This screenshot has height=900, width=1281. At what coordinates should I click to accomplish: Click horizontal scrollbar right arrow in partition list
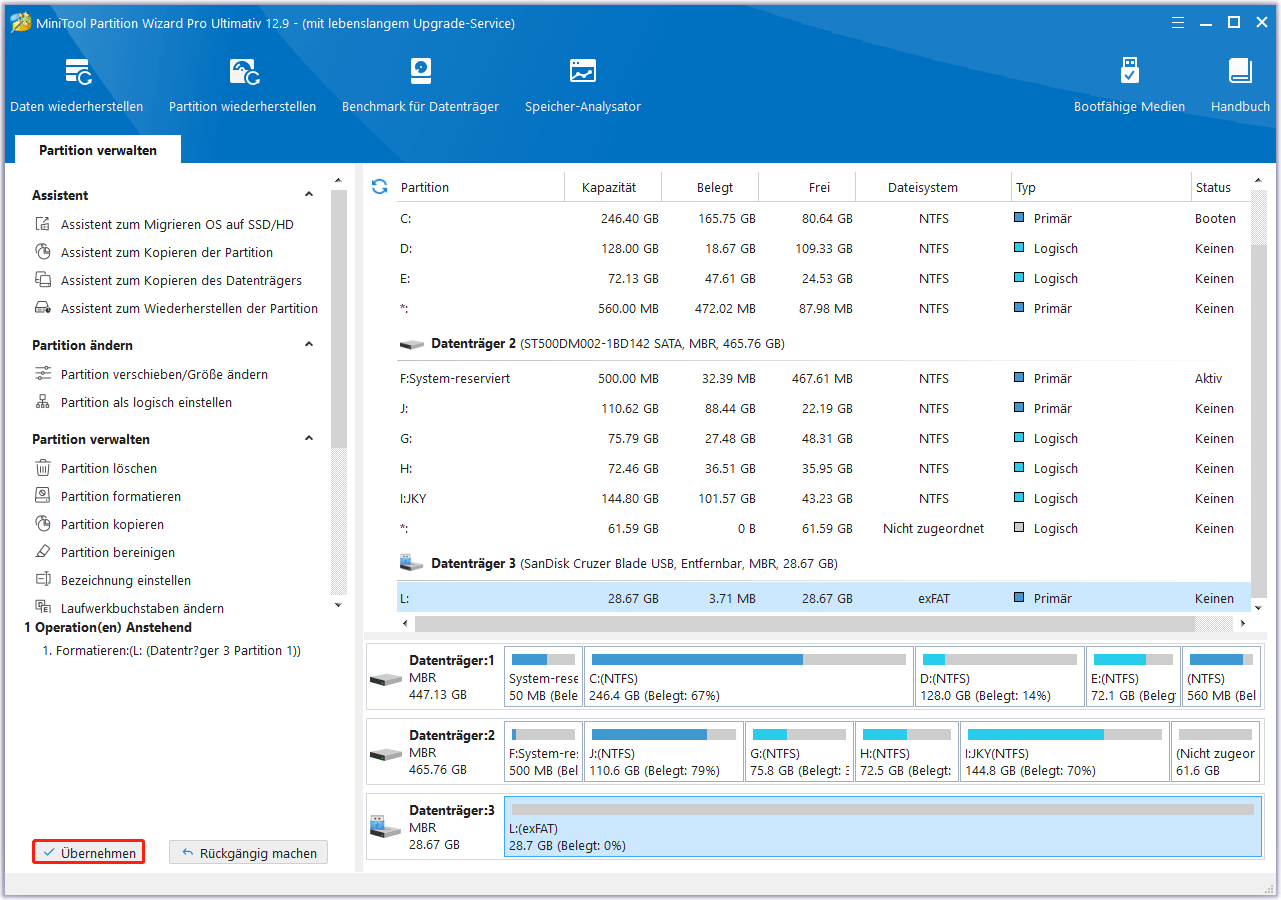tap(1242, 623)
